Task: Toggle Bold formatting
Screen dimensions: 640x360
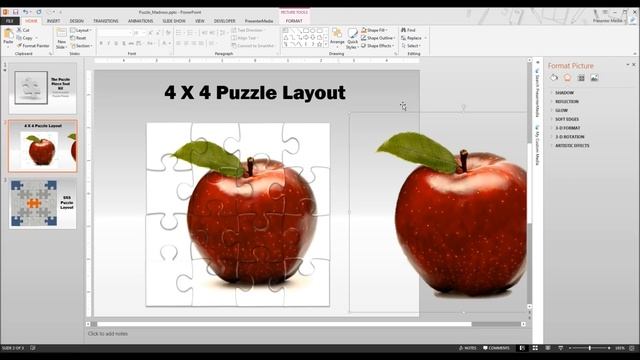Action: [x=101, y=43]
